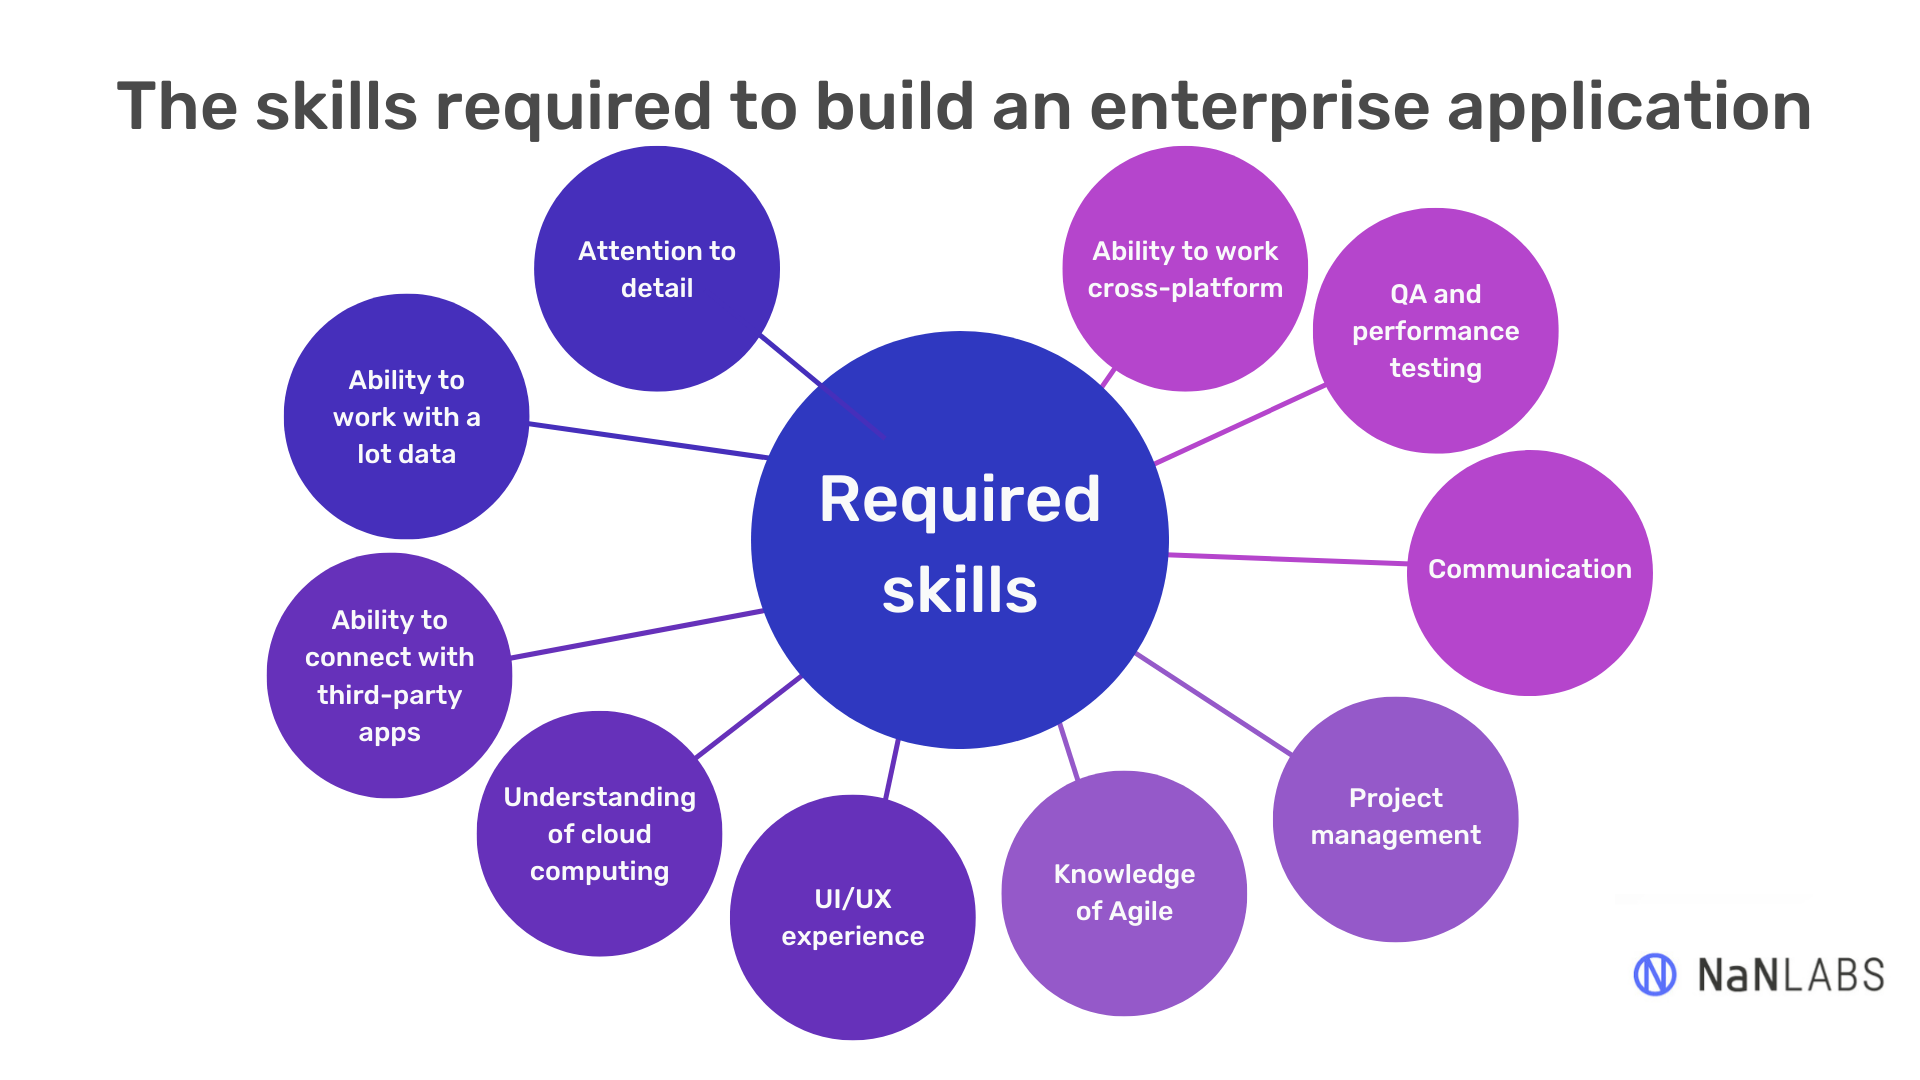Click the enterprise application title text
The width and height of the screenshot is (1920, 1080).
(x=960, y=100)
